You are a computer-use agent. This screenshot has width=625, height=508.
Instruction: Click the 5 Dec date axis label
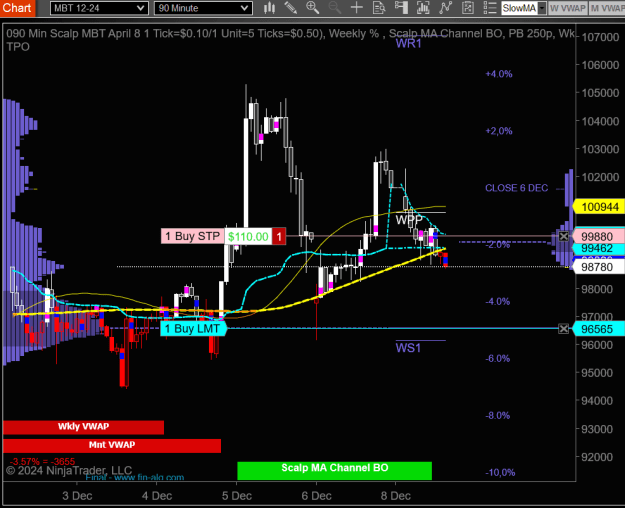click(237, 496)
